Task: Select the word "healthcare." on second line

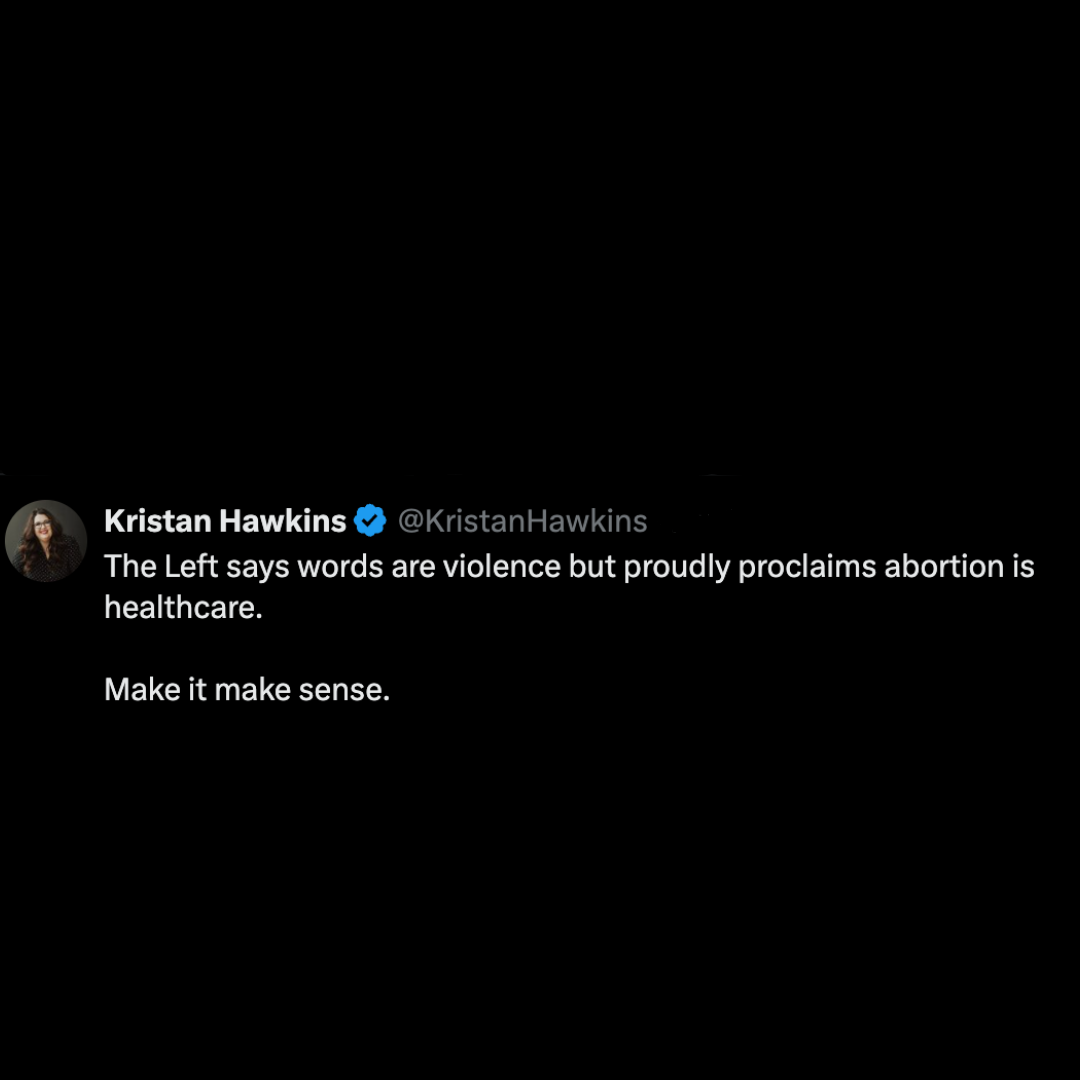Action: (183, 608)
